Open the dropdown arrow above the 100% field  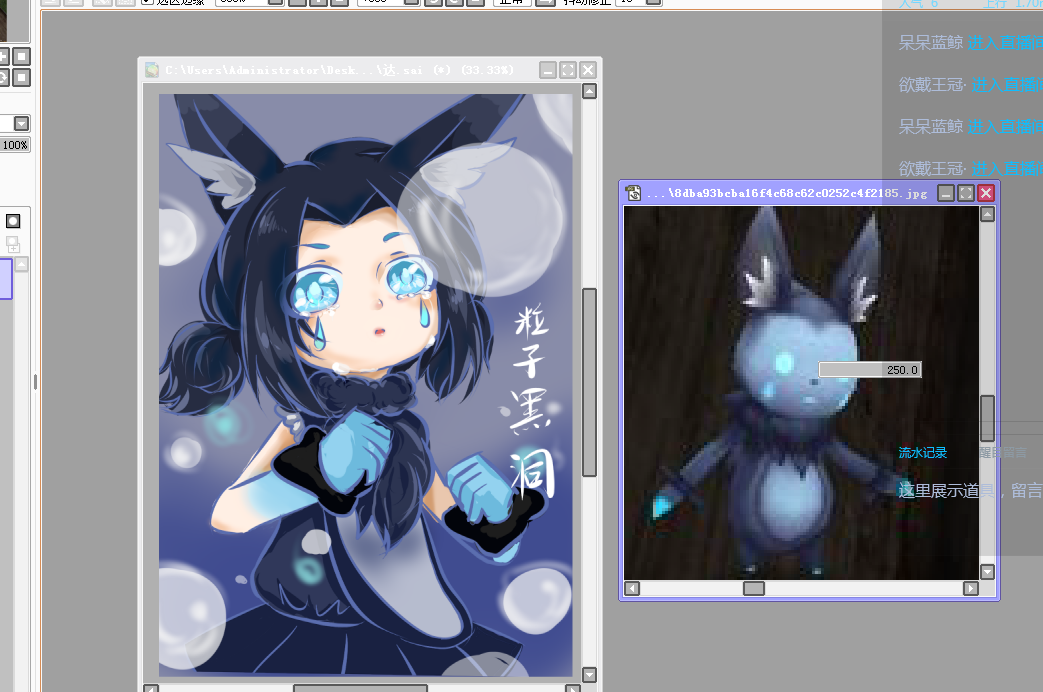21,123
